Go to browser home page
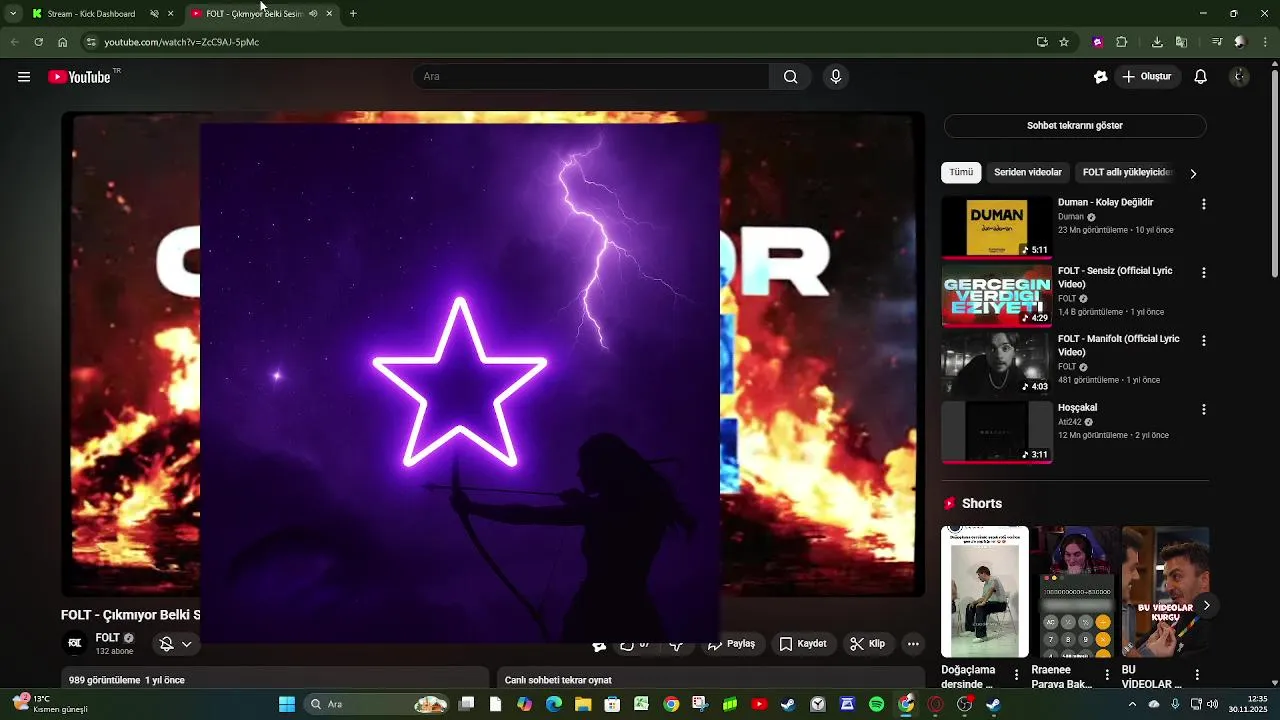Viewport: 1280px width, 720px height. [62, 42]
